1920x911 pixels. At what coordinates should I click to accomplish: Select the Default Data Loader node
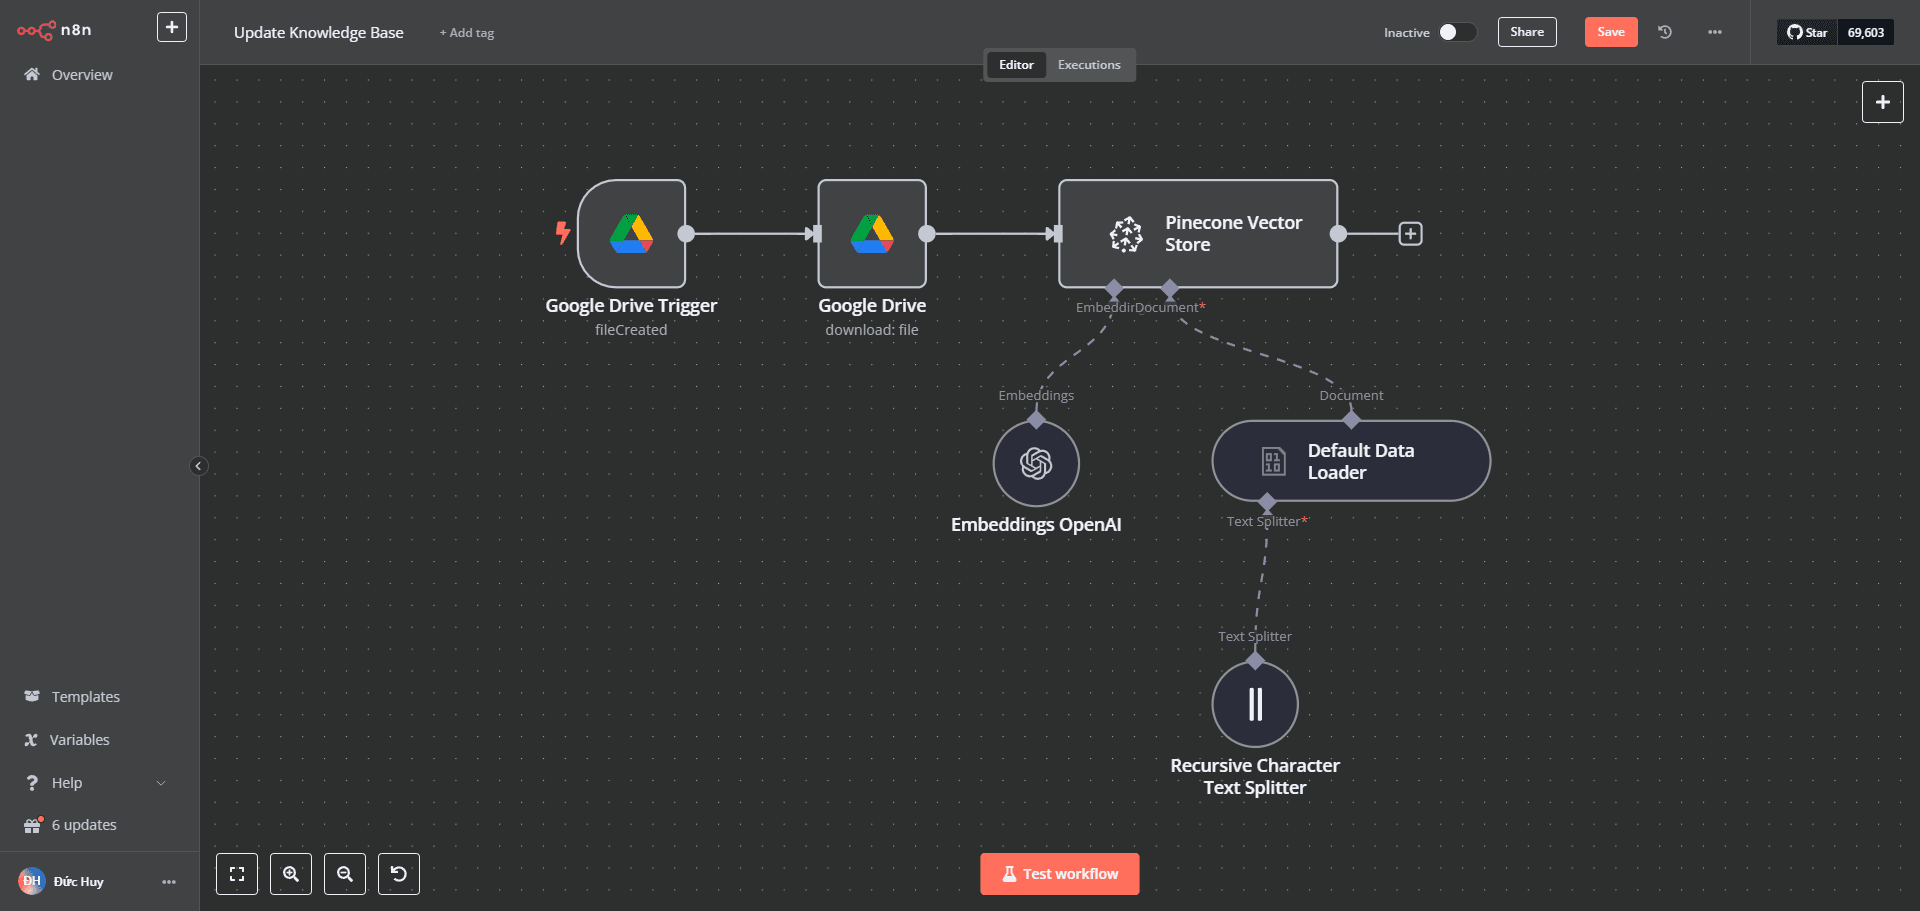[1351, 461]
